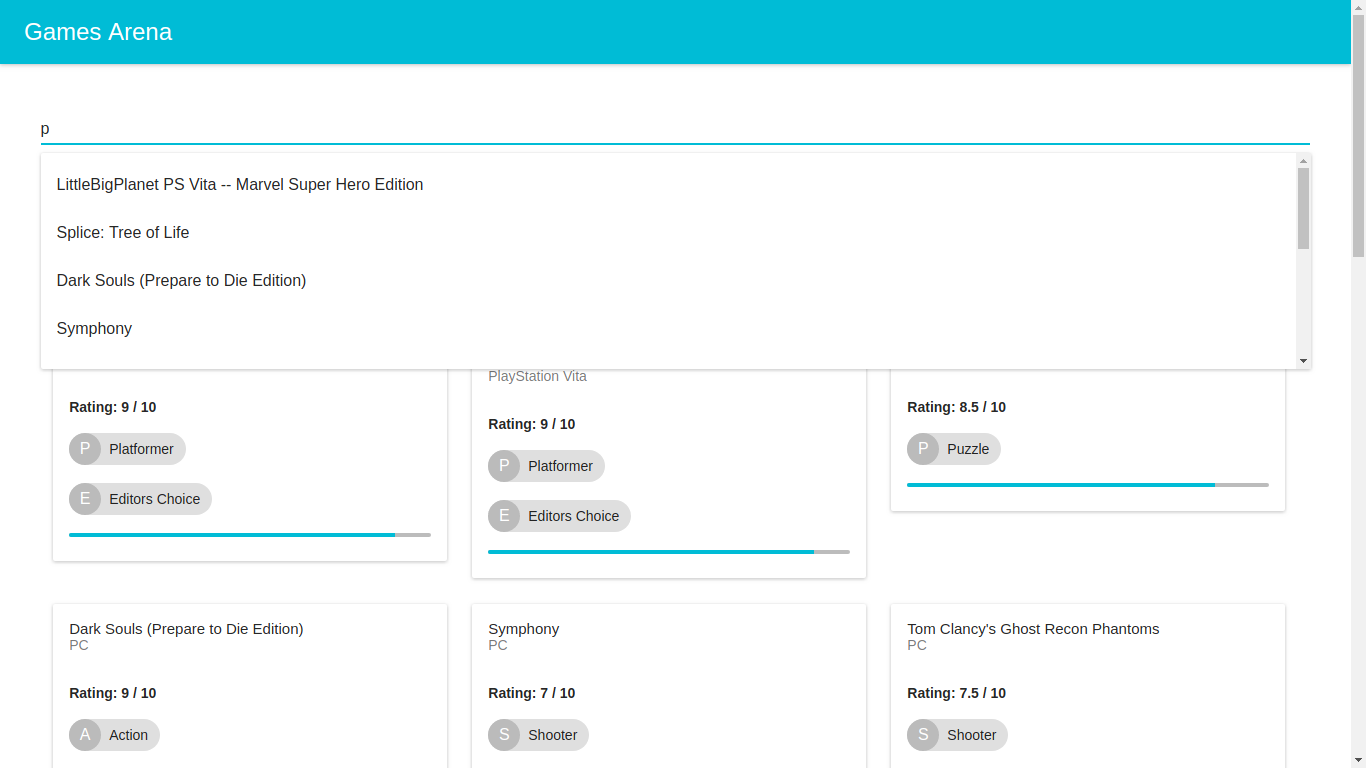1366x768 pixels.
Task: Click the dropdown list's scroll-down arrow
Action: pos(1303,361)
